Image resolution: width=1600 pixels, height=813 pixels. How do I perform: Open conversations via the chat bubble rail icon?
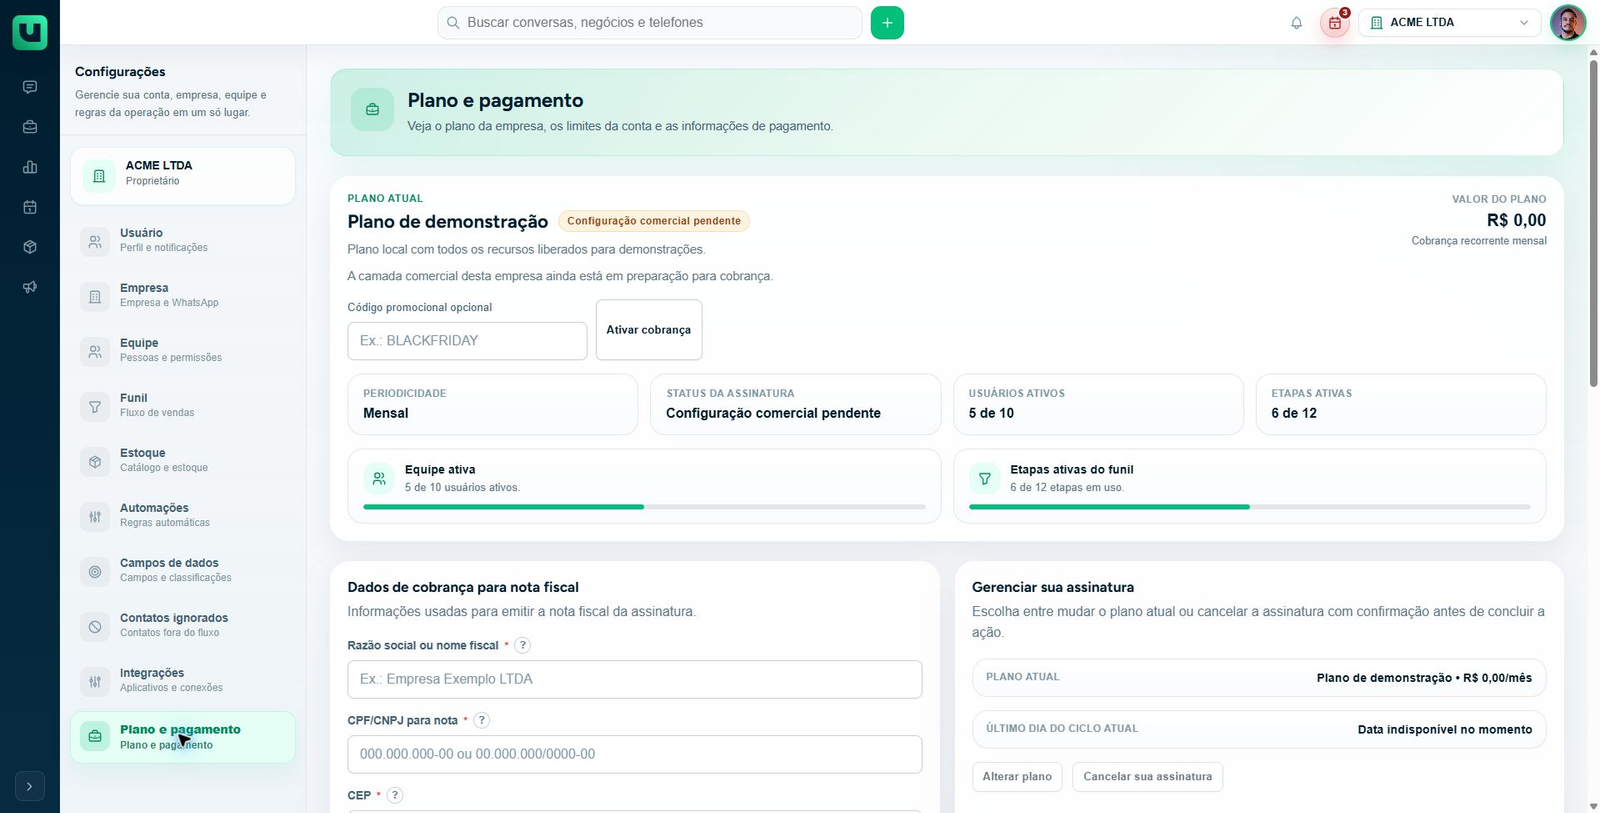30,87
